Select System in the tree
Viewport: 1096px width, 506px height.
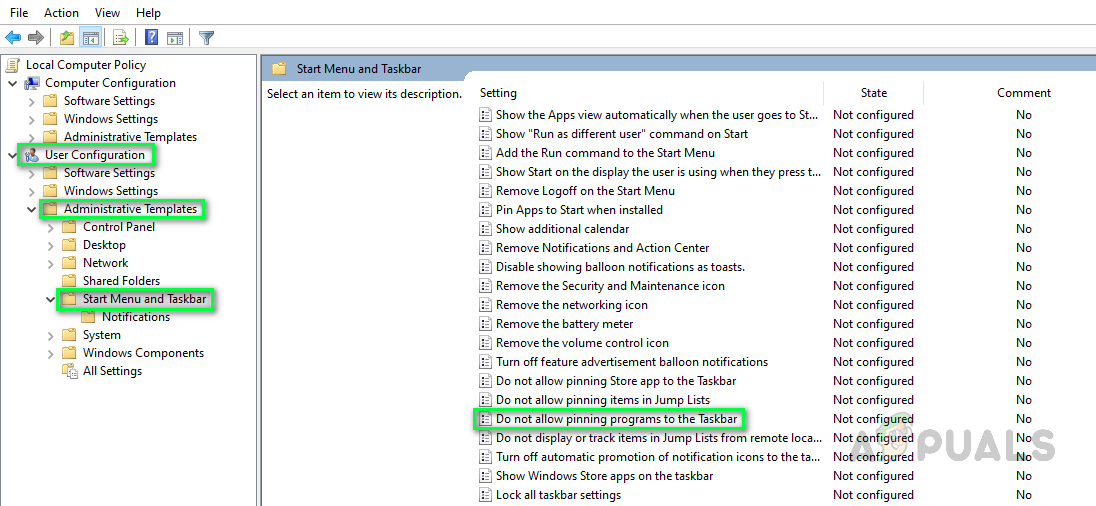coord(101,335)
